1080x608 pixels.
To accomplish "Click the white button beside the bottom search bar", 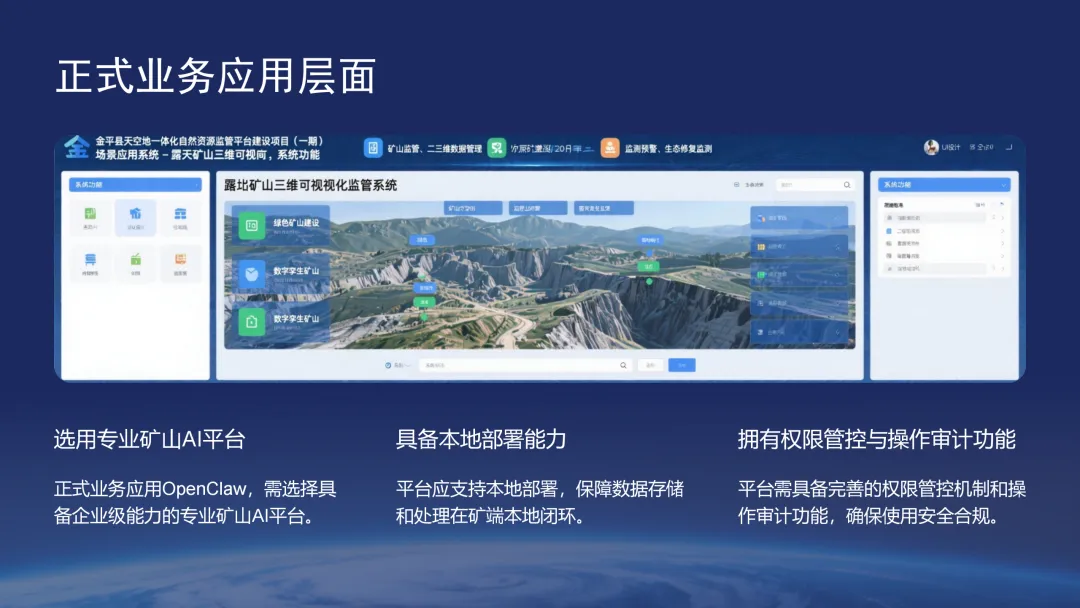I will 650,365.
